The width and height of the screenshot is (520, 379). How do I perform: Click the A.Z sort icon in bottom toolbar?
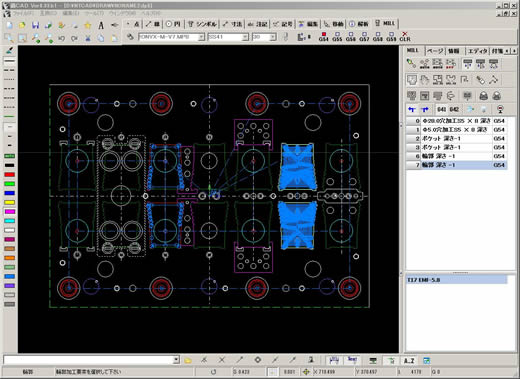[409, 360]
